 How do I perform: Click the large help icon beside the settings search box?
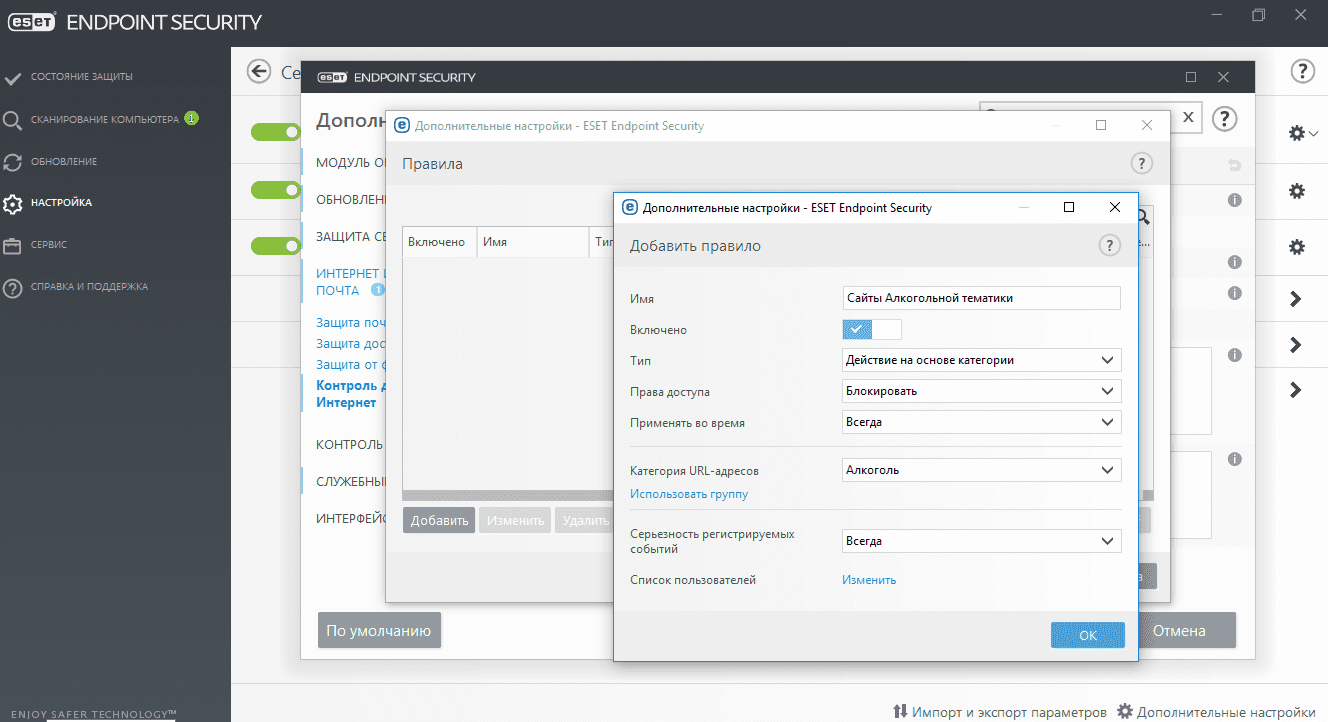1225,118
